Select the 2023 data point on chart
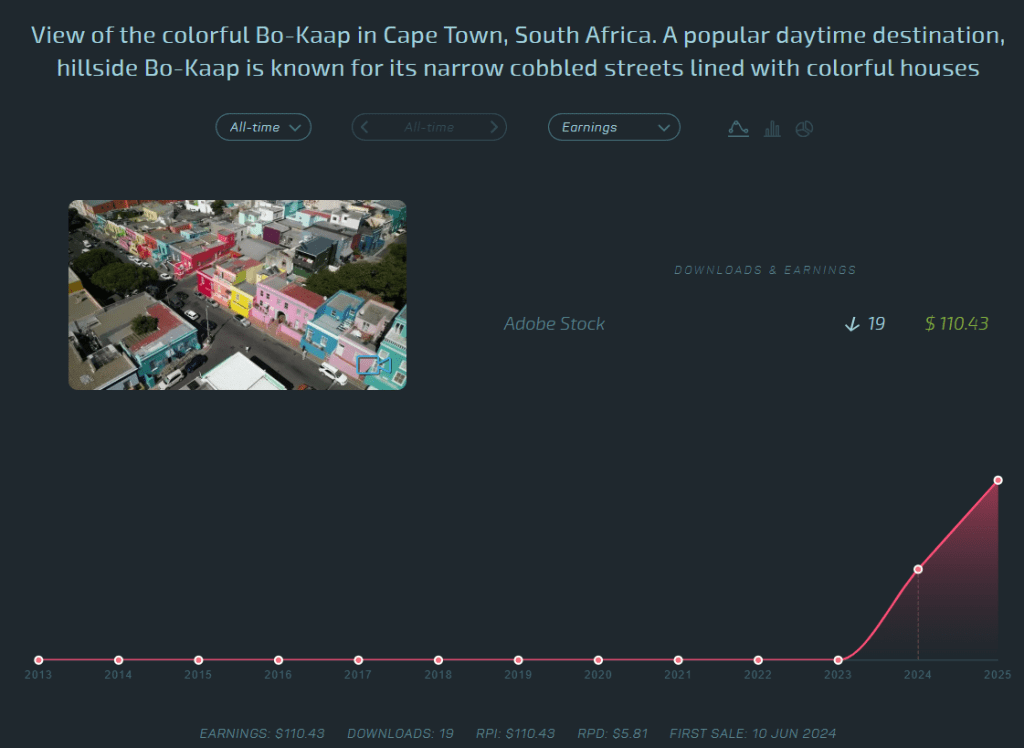 (838, 660)
